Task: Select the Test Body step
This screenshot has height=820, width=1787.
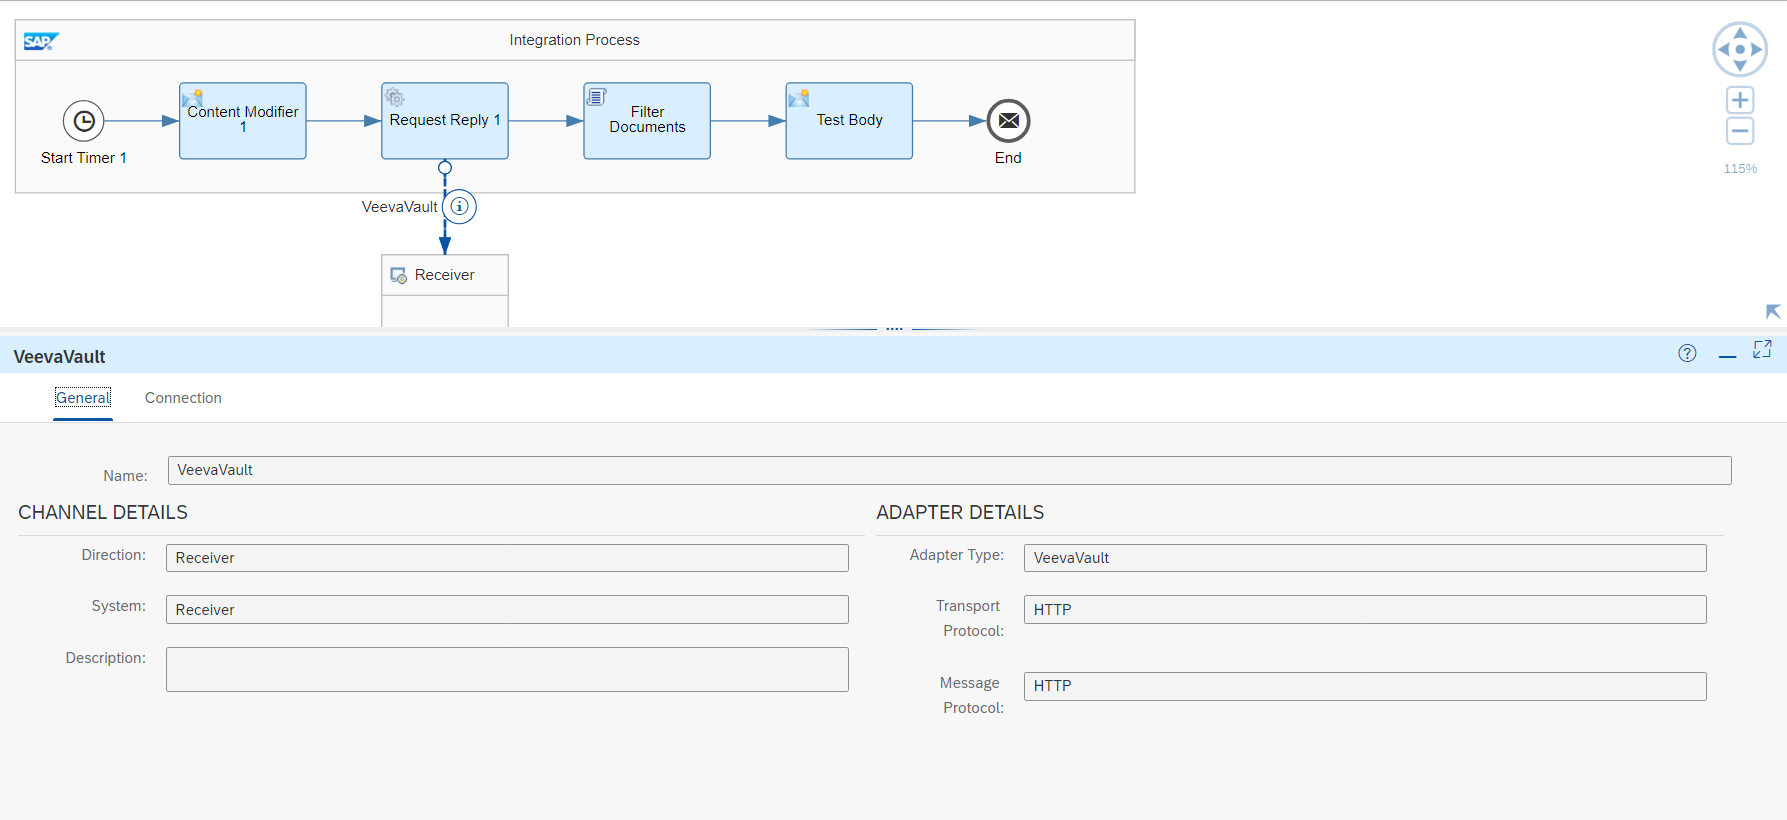Action: [849, 121]
